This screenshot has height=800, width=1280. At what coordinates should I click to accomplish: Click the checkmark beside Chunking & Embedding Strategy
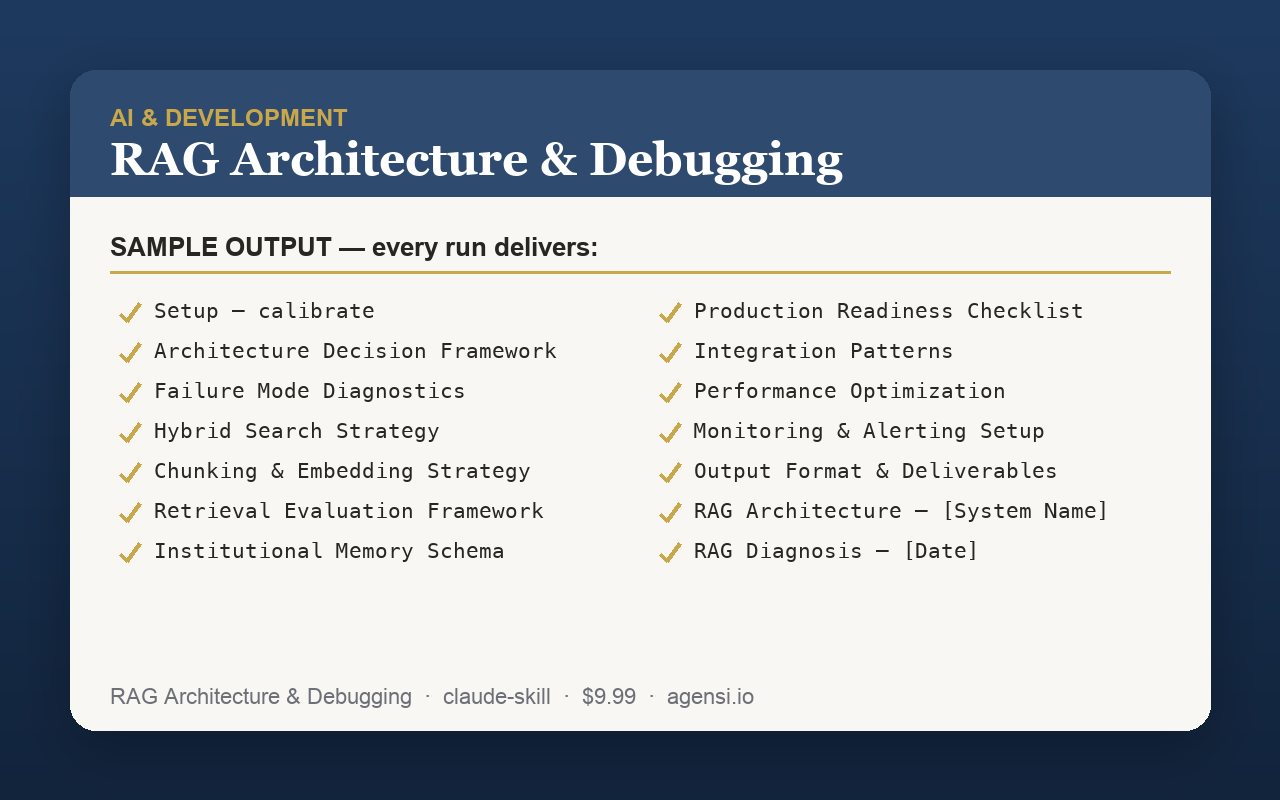point(130,472)
